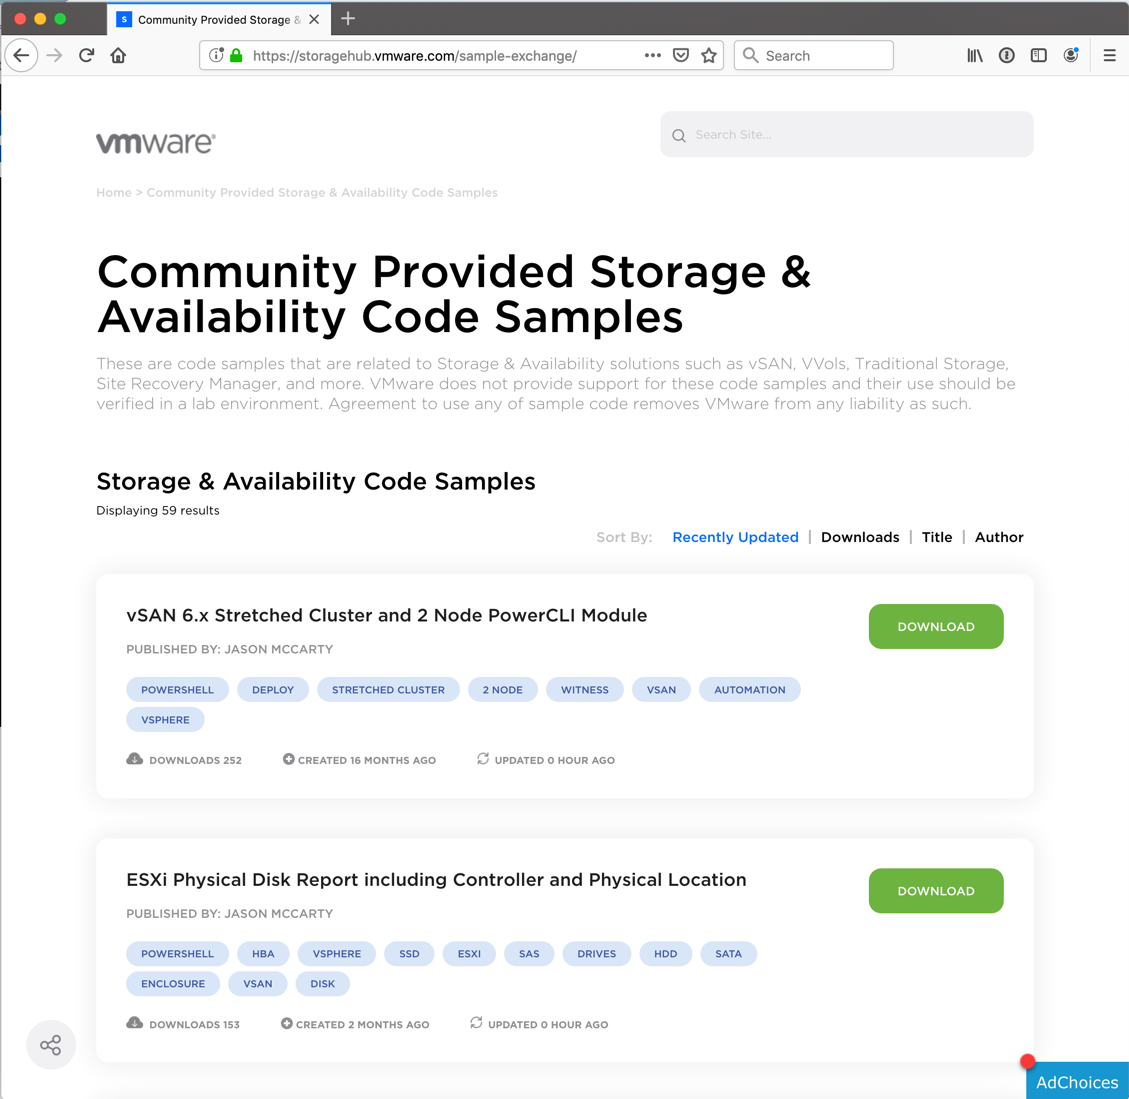Image resolution: width=1129 pixels, height=1099 pixels.
Task: Open the Firefox account avatar icon
Action: tap(1071, 55)
